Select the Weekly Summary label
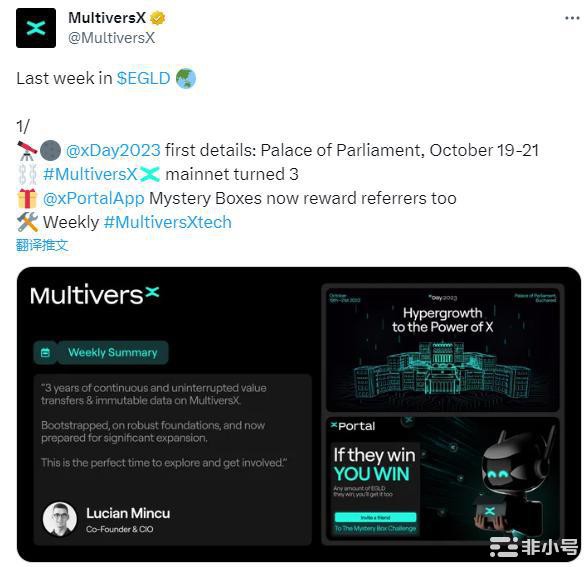Image resolution: width=586 pixels, height=567 pixels. [x=112, y=352]
